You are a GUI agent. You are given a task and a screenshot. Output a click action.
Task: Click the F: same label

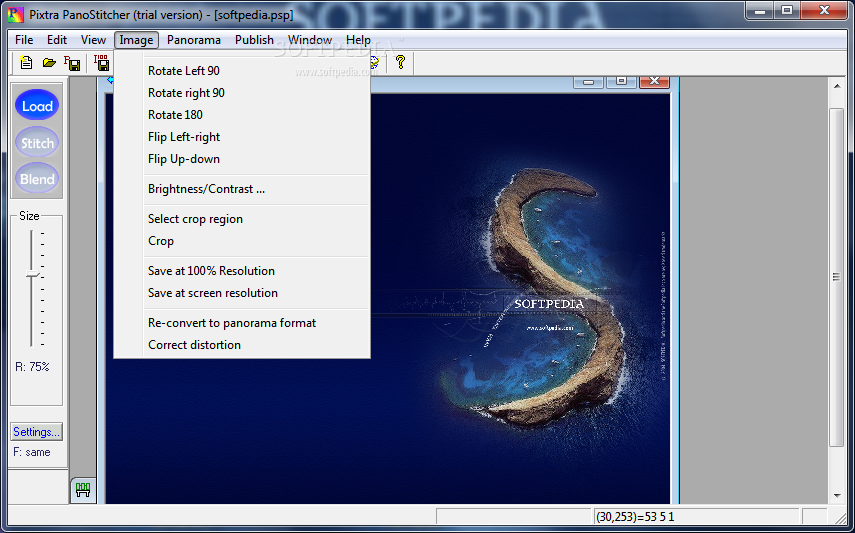32,452
